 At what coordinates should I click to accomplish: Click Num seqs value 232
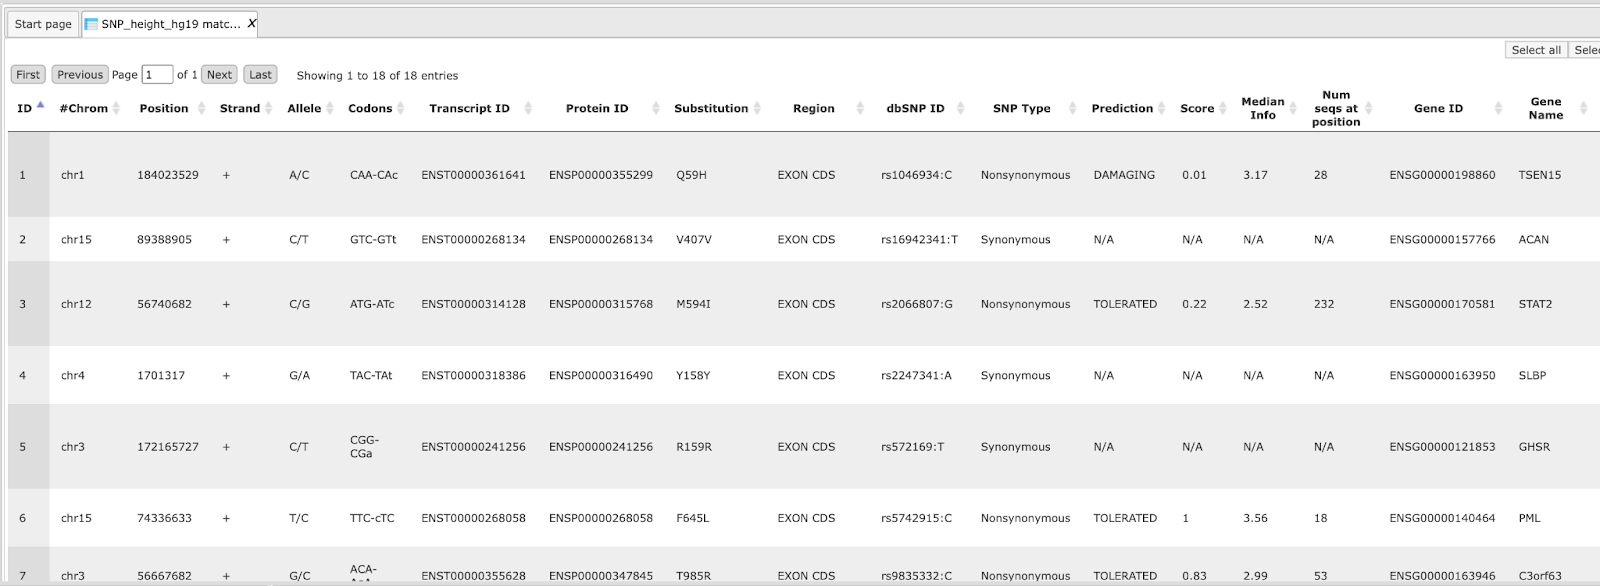[x=1324, y=304]
